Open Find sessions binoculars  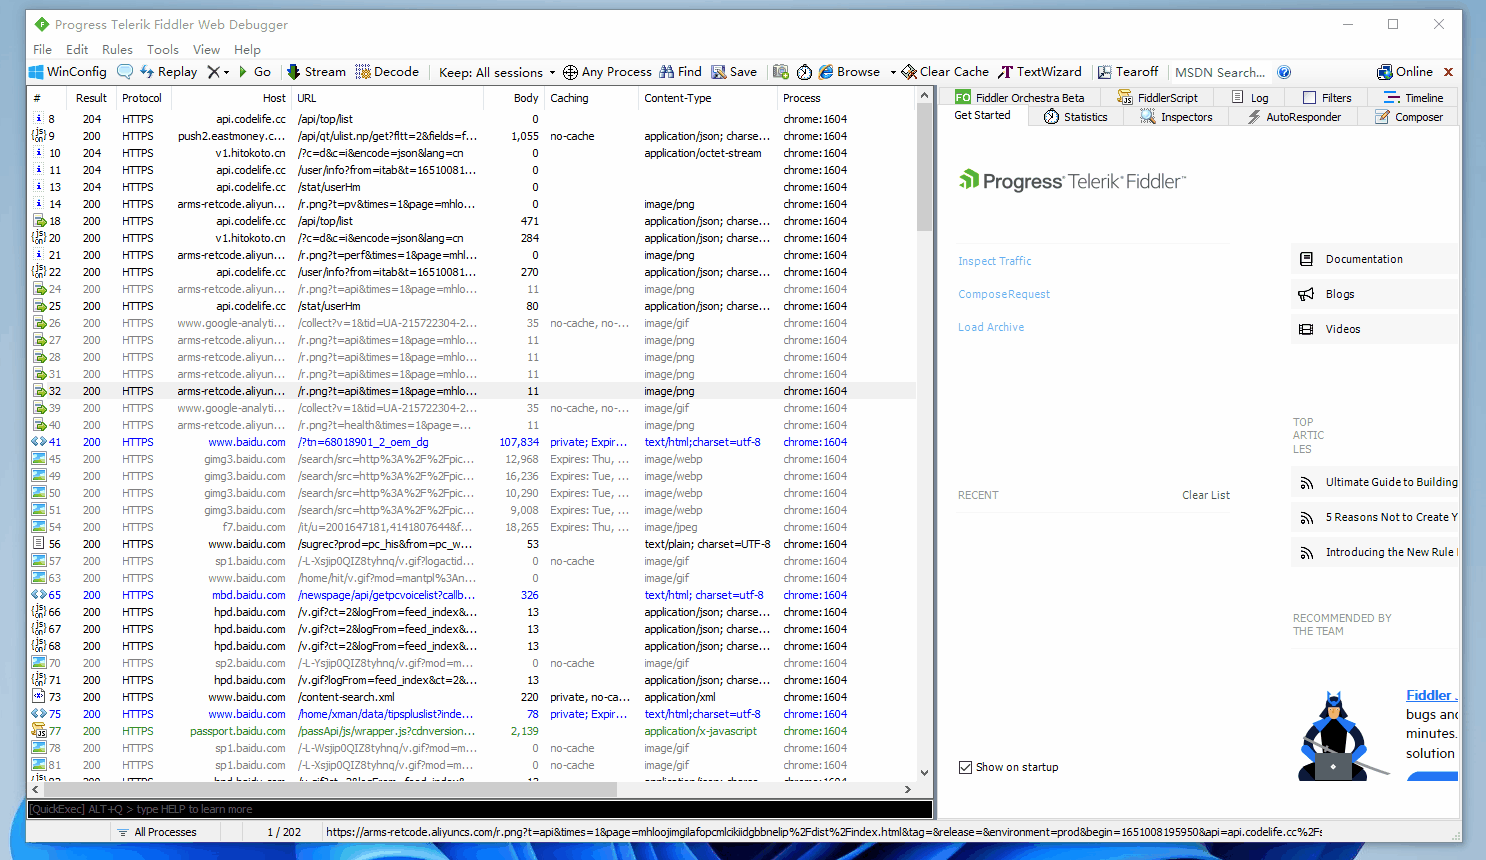coord(680,72)
